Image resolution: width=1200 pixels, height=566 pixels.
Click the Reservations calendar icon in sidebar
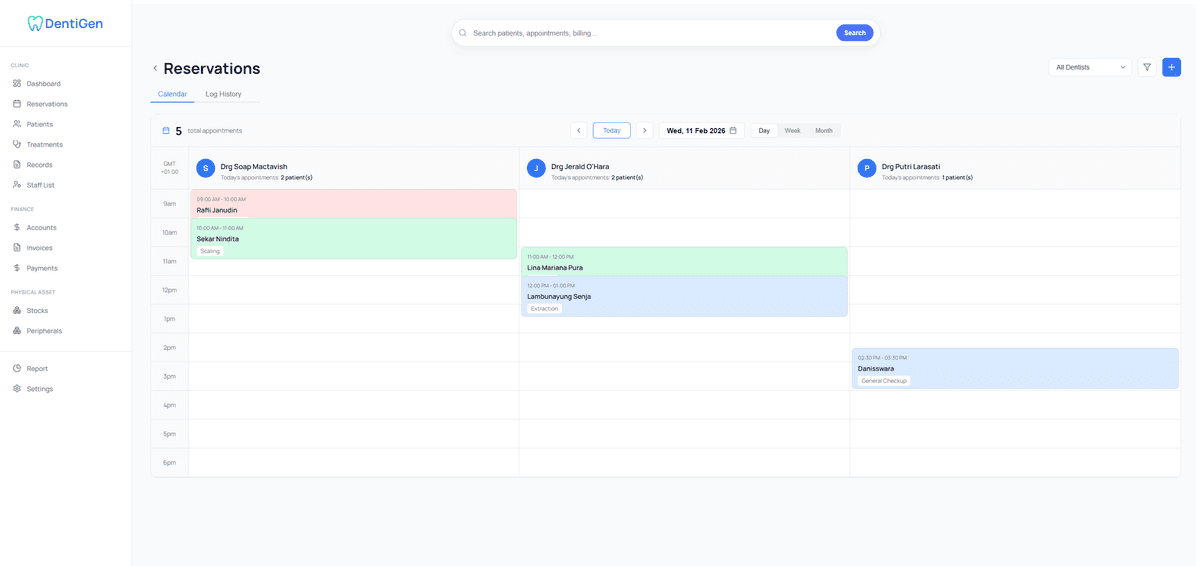tap(17, 103)
